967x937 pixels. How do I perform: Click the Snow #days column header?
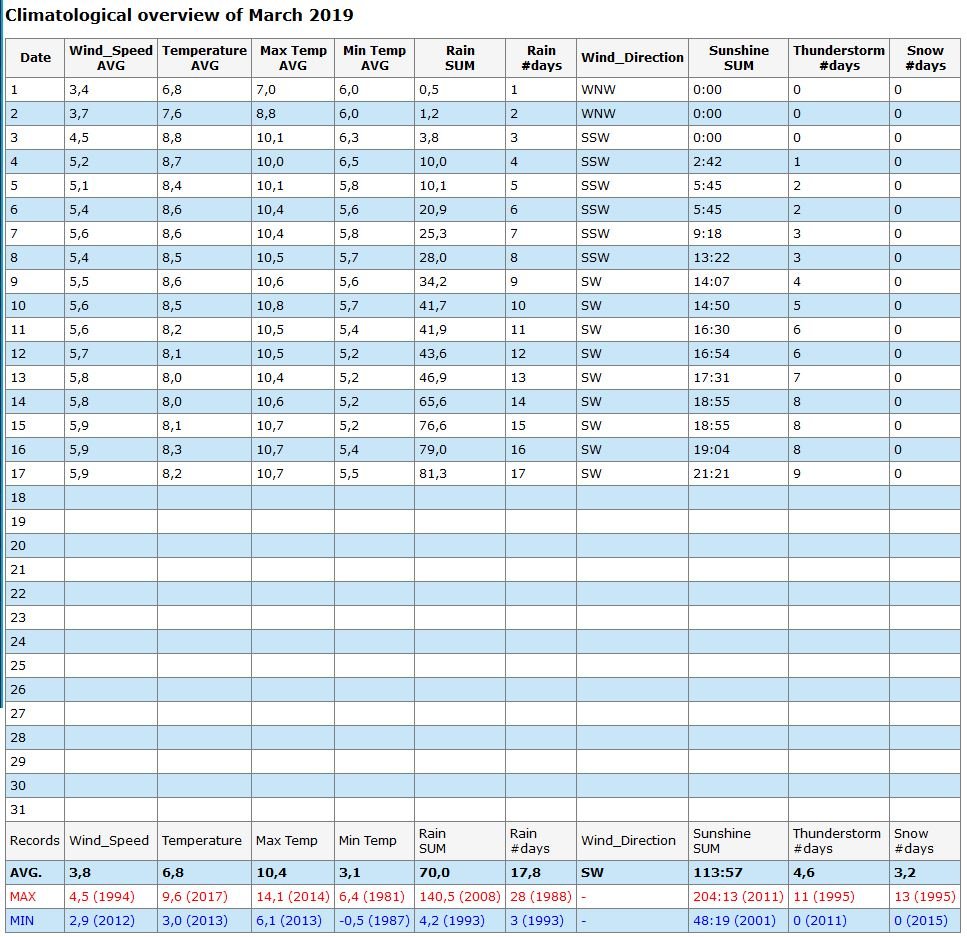[x=925, y=58]
